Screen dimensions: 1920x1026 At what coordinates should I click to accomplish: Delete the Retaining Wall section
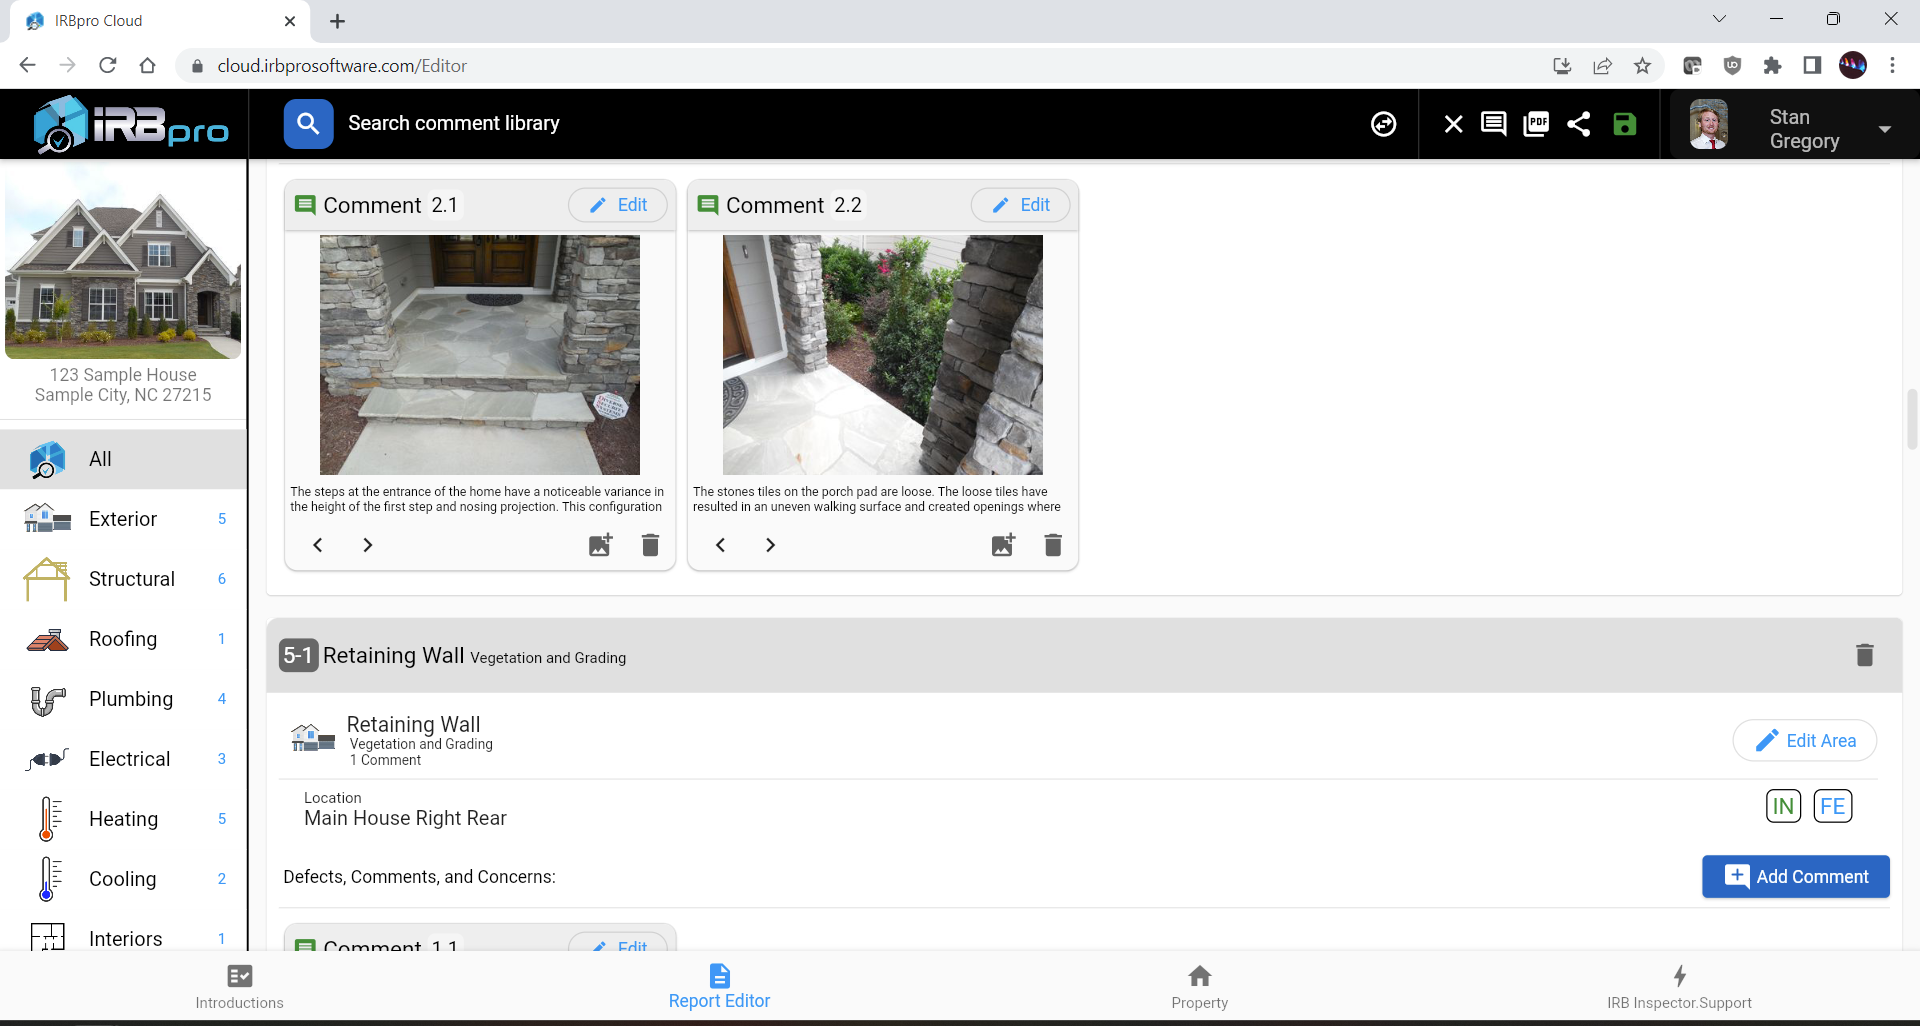[x=1864, y=655]
